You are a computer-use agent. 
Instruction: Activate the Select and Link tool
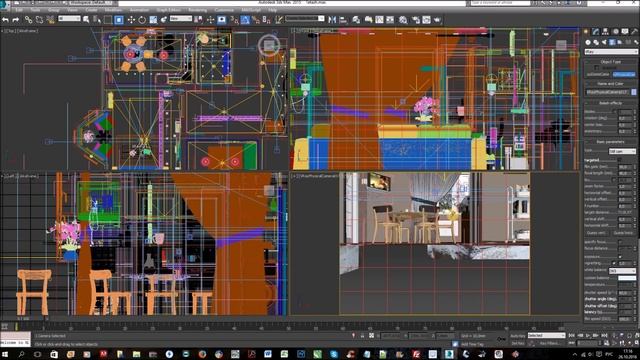(28, 19)
